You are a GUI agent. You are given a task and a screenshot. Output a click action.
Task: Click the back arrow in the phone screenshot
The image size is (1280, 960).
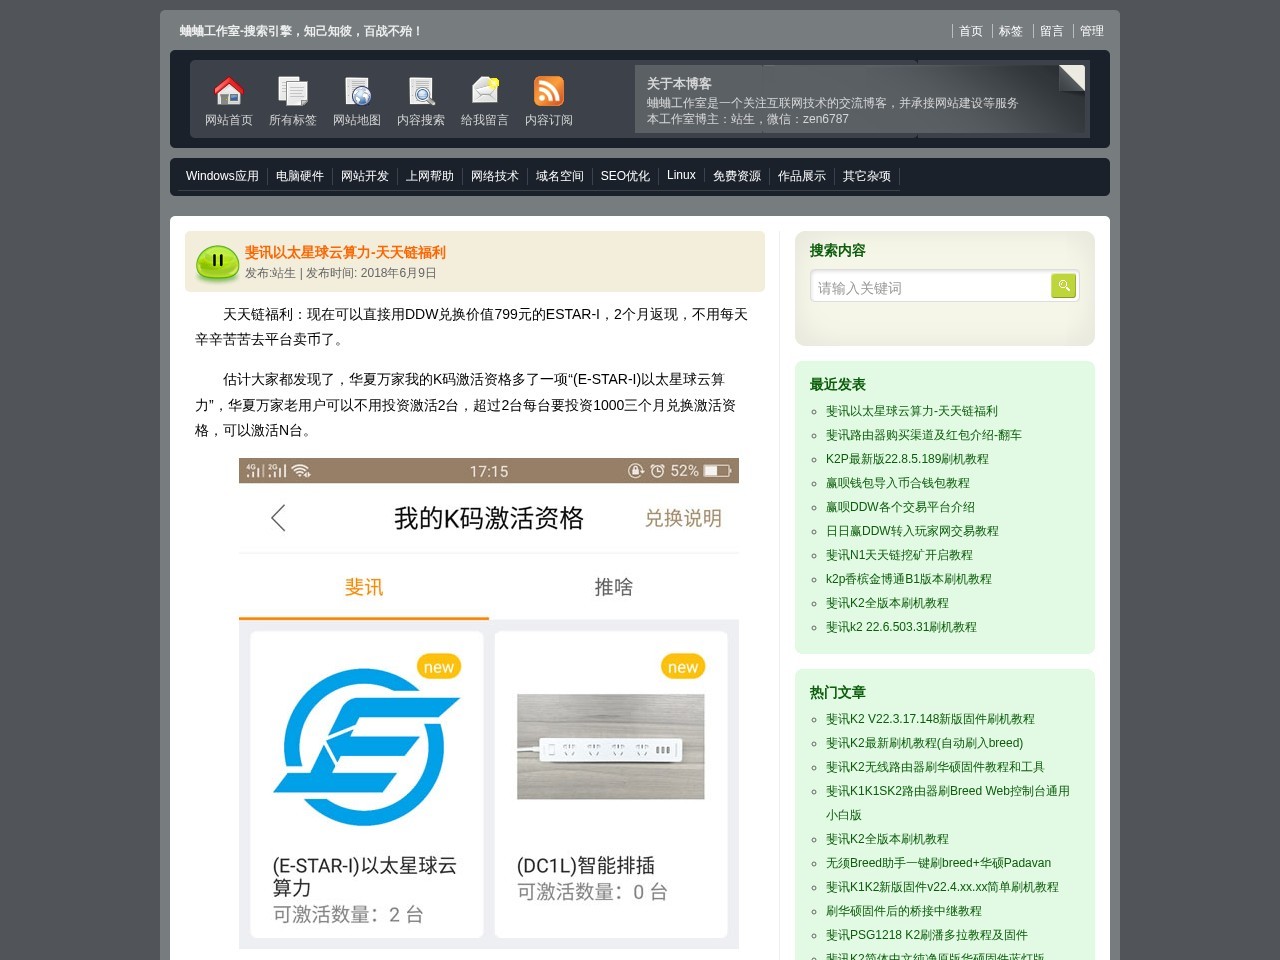pos(279,519)
